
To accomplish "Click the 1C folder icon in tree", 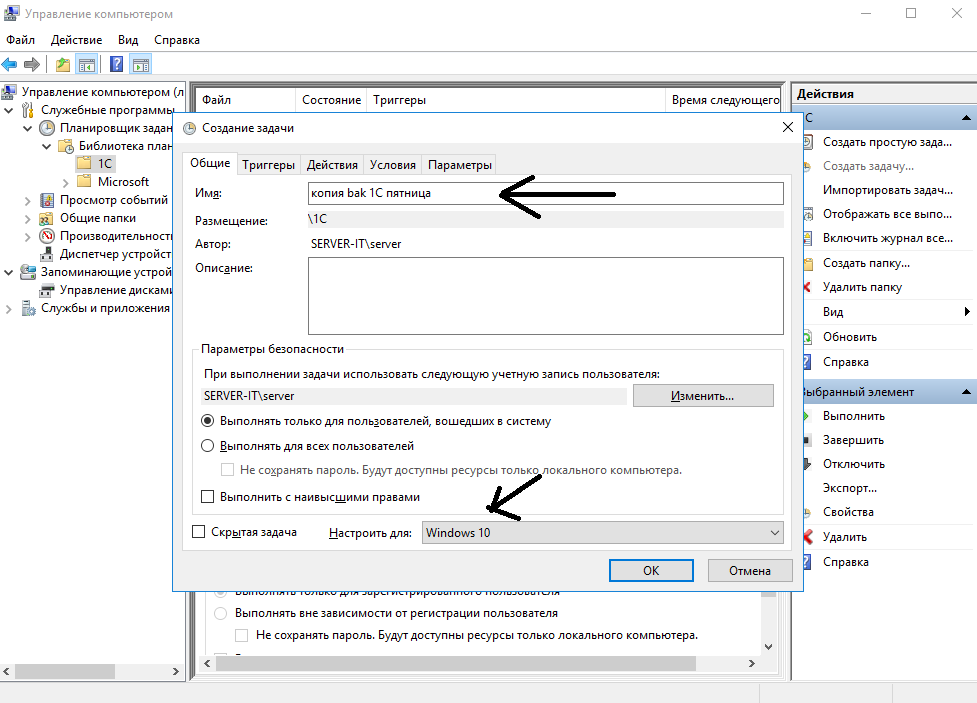I will (84, 163).
